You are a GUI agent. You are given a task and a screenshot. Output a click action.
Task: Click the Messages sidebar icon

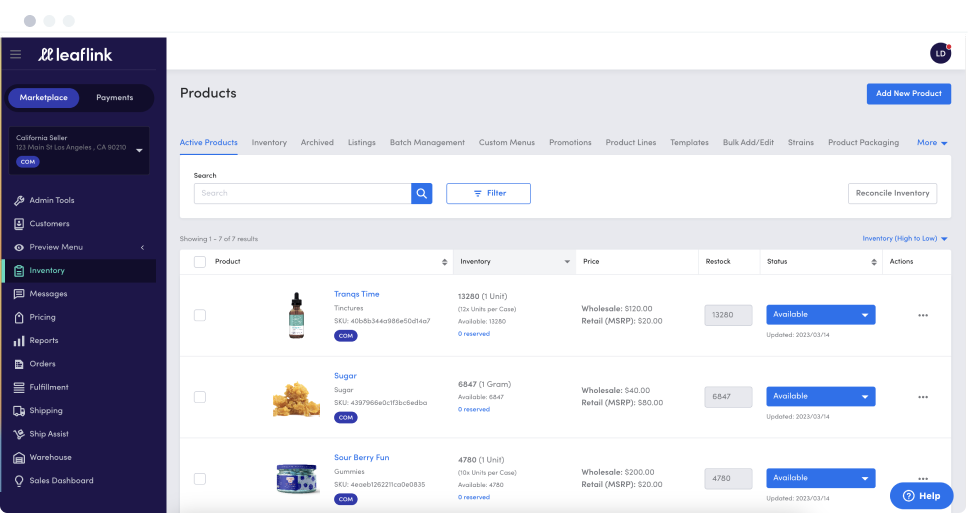[x=19, y=294]
